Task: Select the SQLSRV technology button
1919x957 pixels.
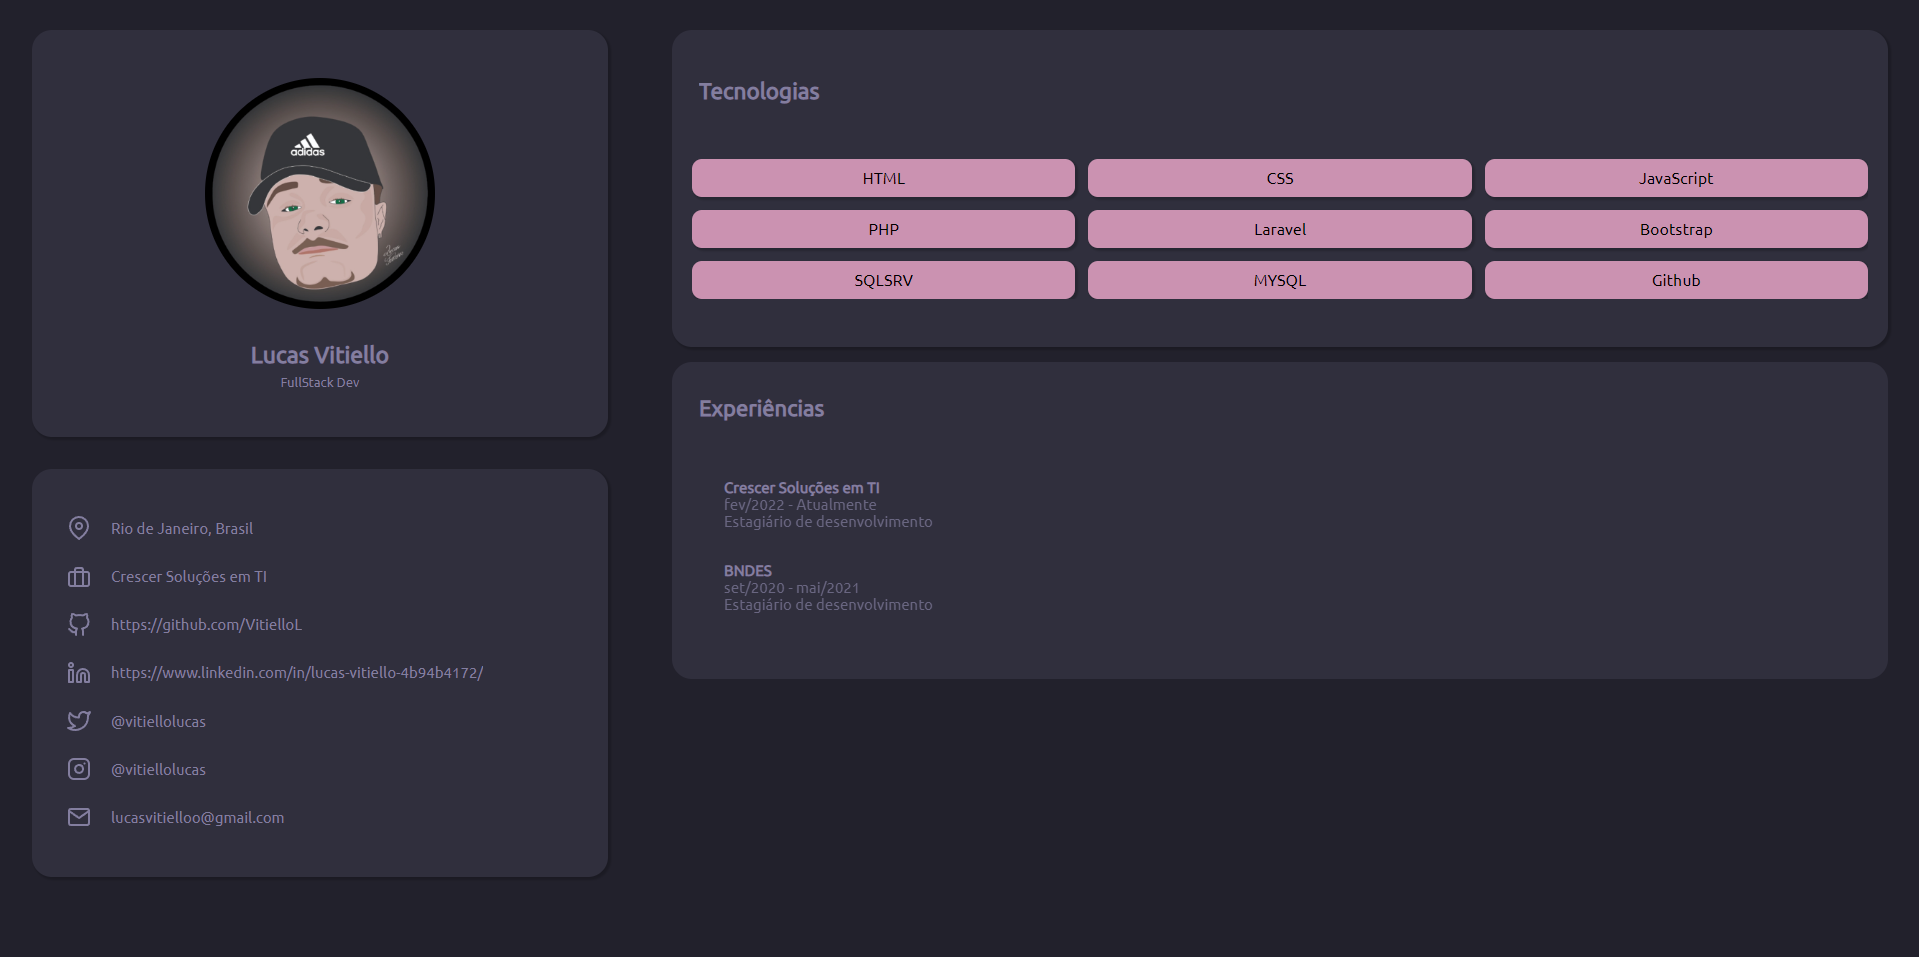Action: point(883,280)
